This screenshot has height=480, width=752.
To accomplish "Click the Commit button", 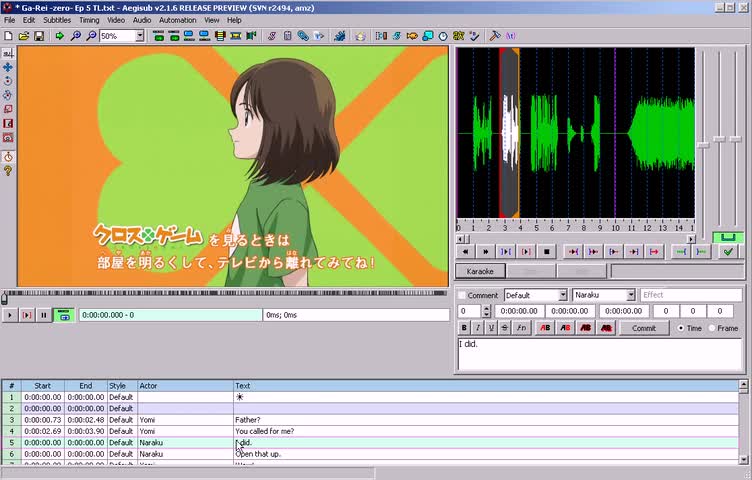I will [x=644, y=328].
